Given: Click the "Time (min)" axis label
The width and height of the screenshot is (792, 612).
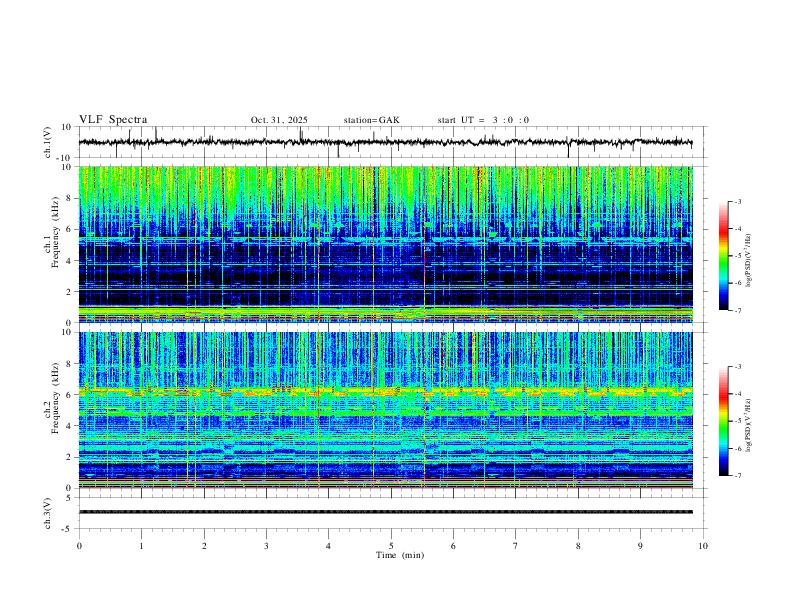Looking at the screenshot, I should pyautogui.click(x=400, y=555).
